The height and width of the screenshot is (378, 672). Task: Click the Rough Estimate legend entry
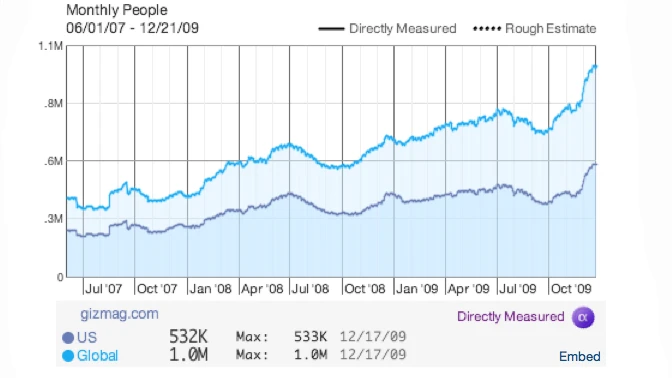click(534, 29)
